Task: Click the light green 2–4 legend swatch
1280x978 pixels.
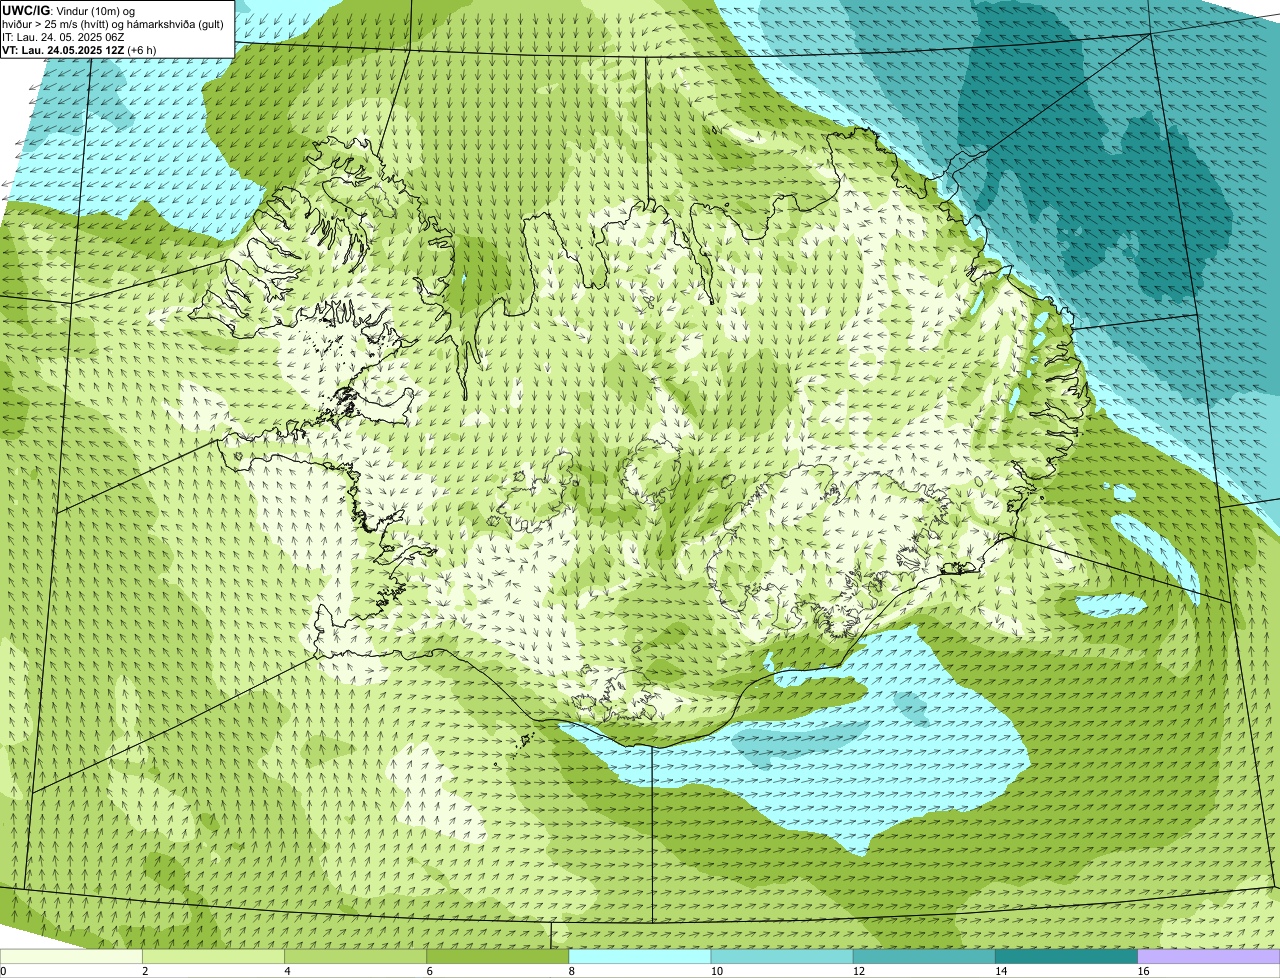Action: [213, 956]
